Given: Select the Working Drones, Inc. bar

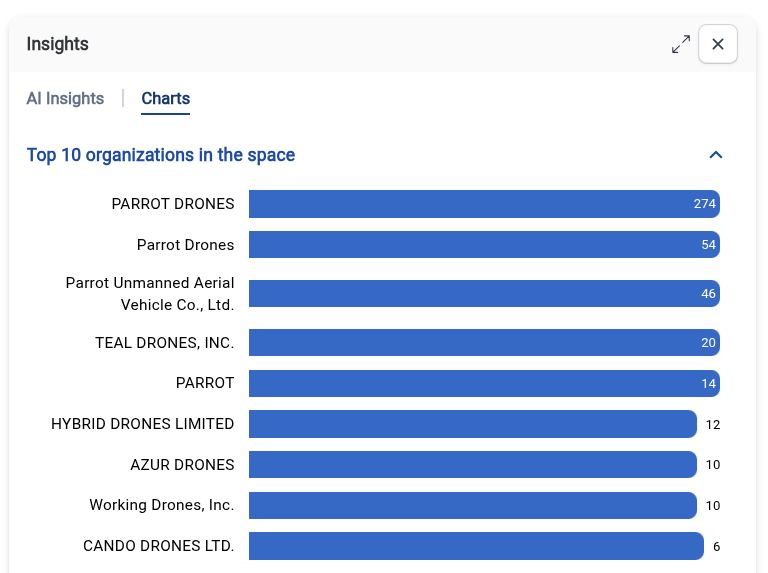Looking at the screenshot, I should 473,505.
